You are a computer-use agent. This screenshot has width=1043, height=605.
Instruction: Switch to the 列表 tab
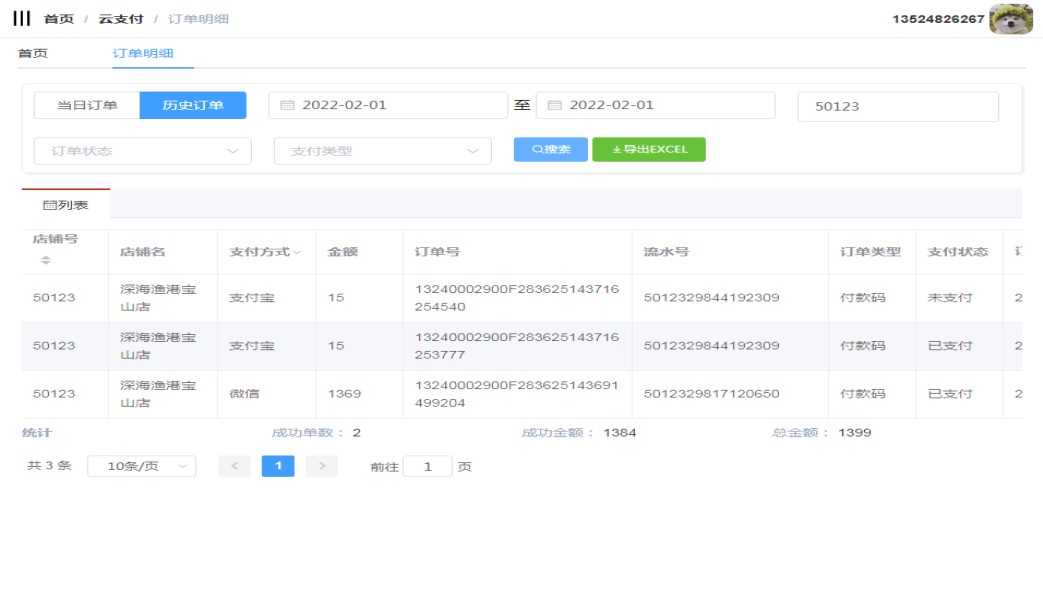(66, 205)
